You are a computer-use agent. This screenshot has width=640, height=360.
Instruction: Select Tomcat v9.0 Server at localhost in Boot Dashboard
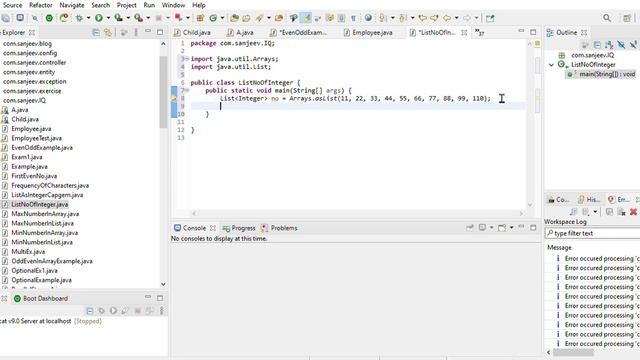[x=51, y=321]
